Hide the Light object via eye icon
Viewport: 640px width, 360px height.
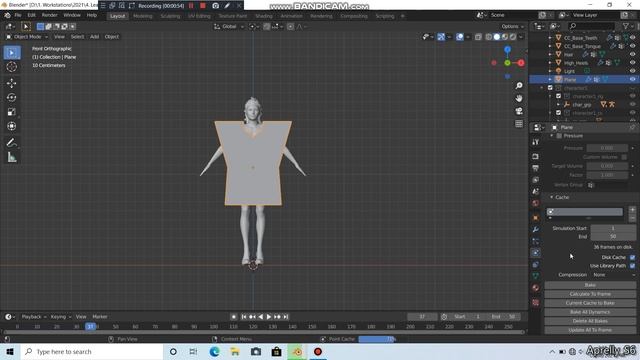coord(633,71)
